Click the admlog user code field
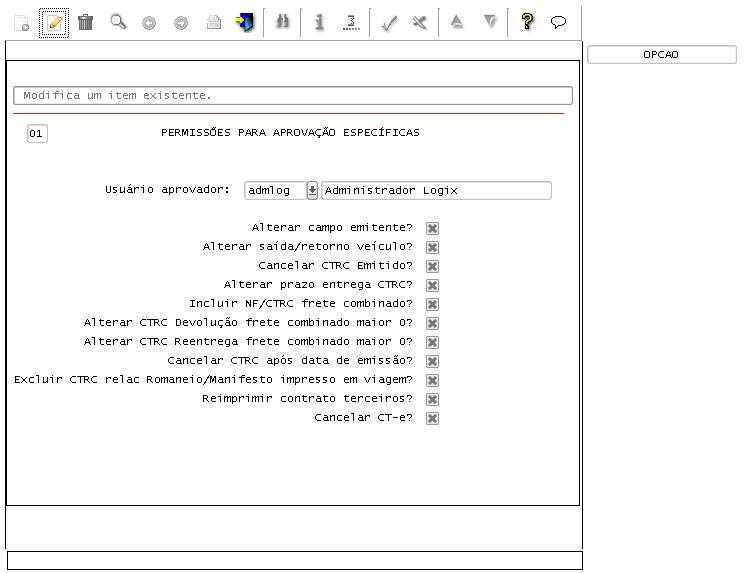Viewport: 744px width, 573px height. 275,191
